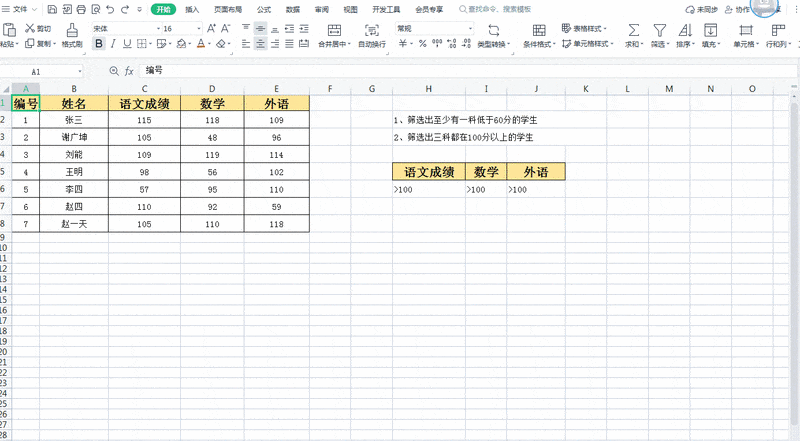Select column D header

point(212,89)
